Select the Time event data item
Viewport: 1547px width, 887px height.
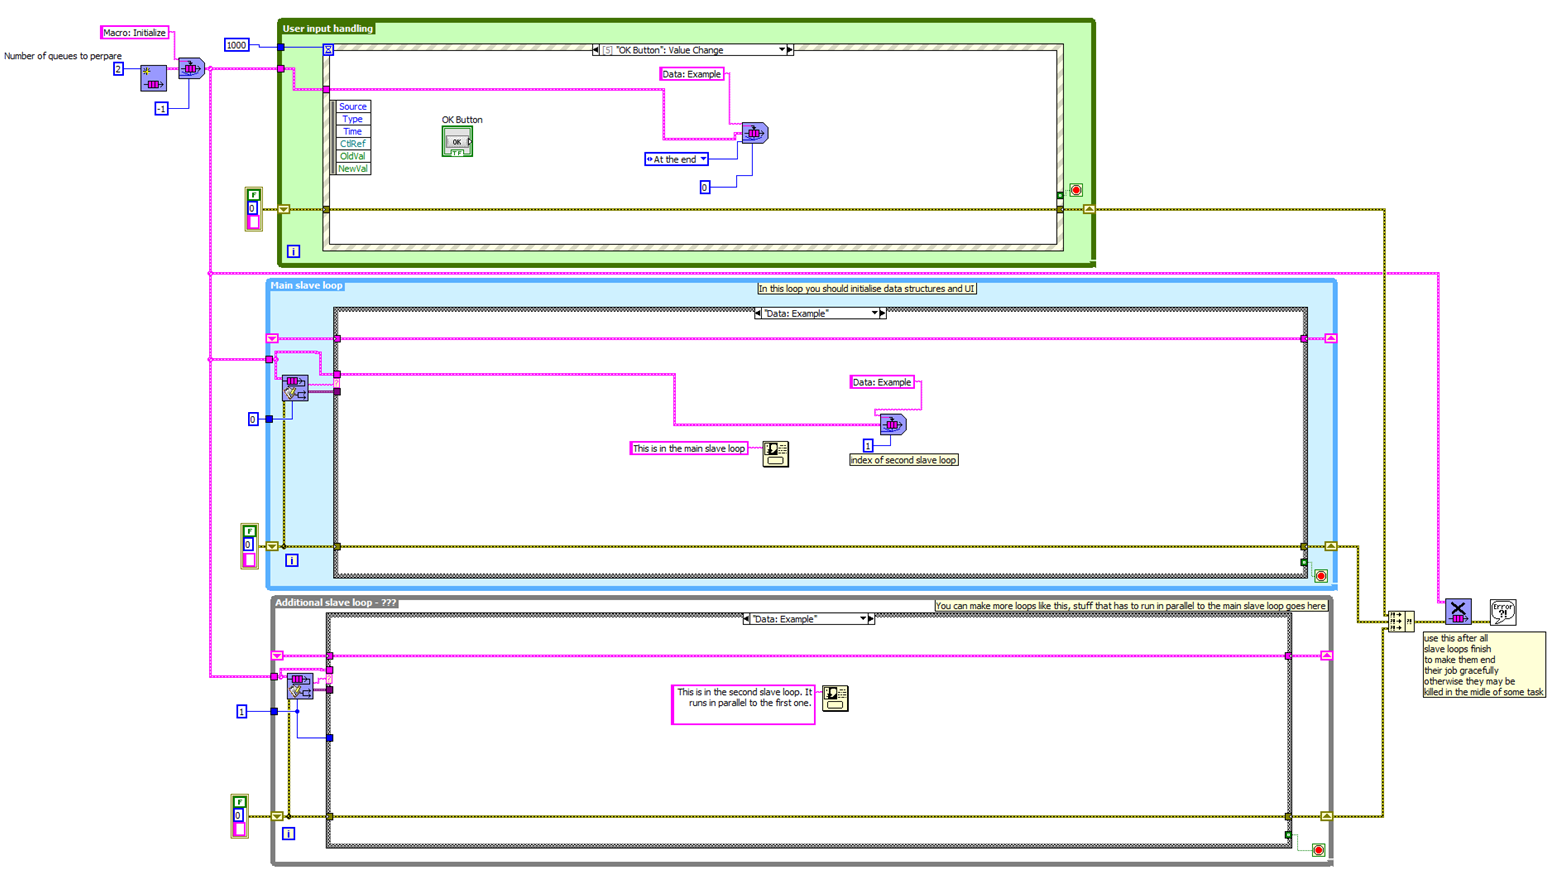[x=352, y=131]
